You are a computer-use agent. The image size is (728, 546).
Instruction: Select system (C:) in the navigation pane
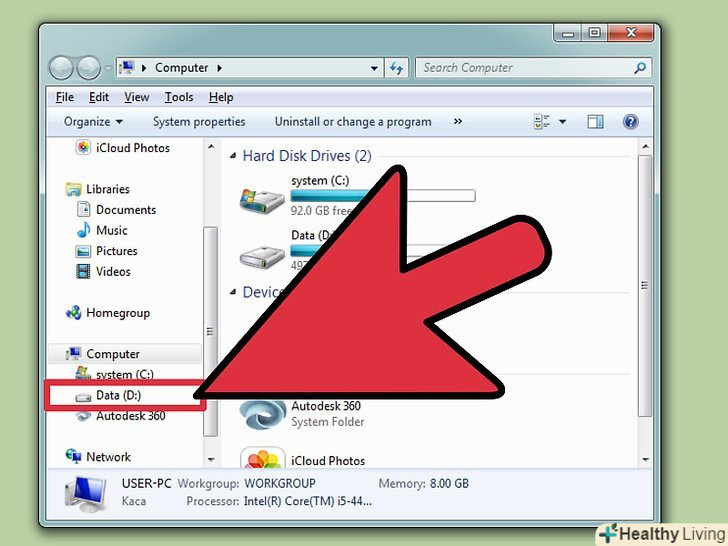point(124,374)
